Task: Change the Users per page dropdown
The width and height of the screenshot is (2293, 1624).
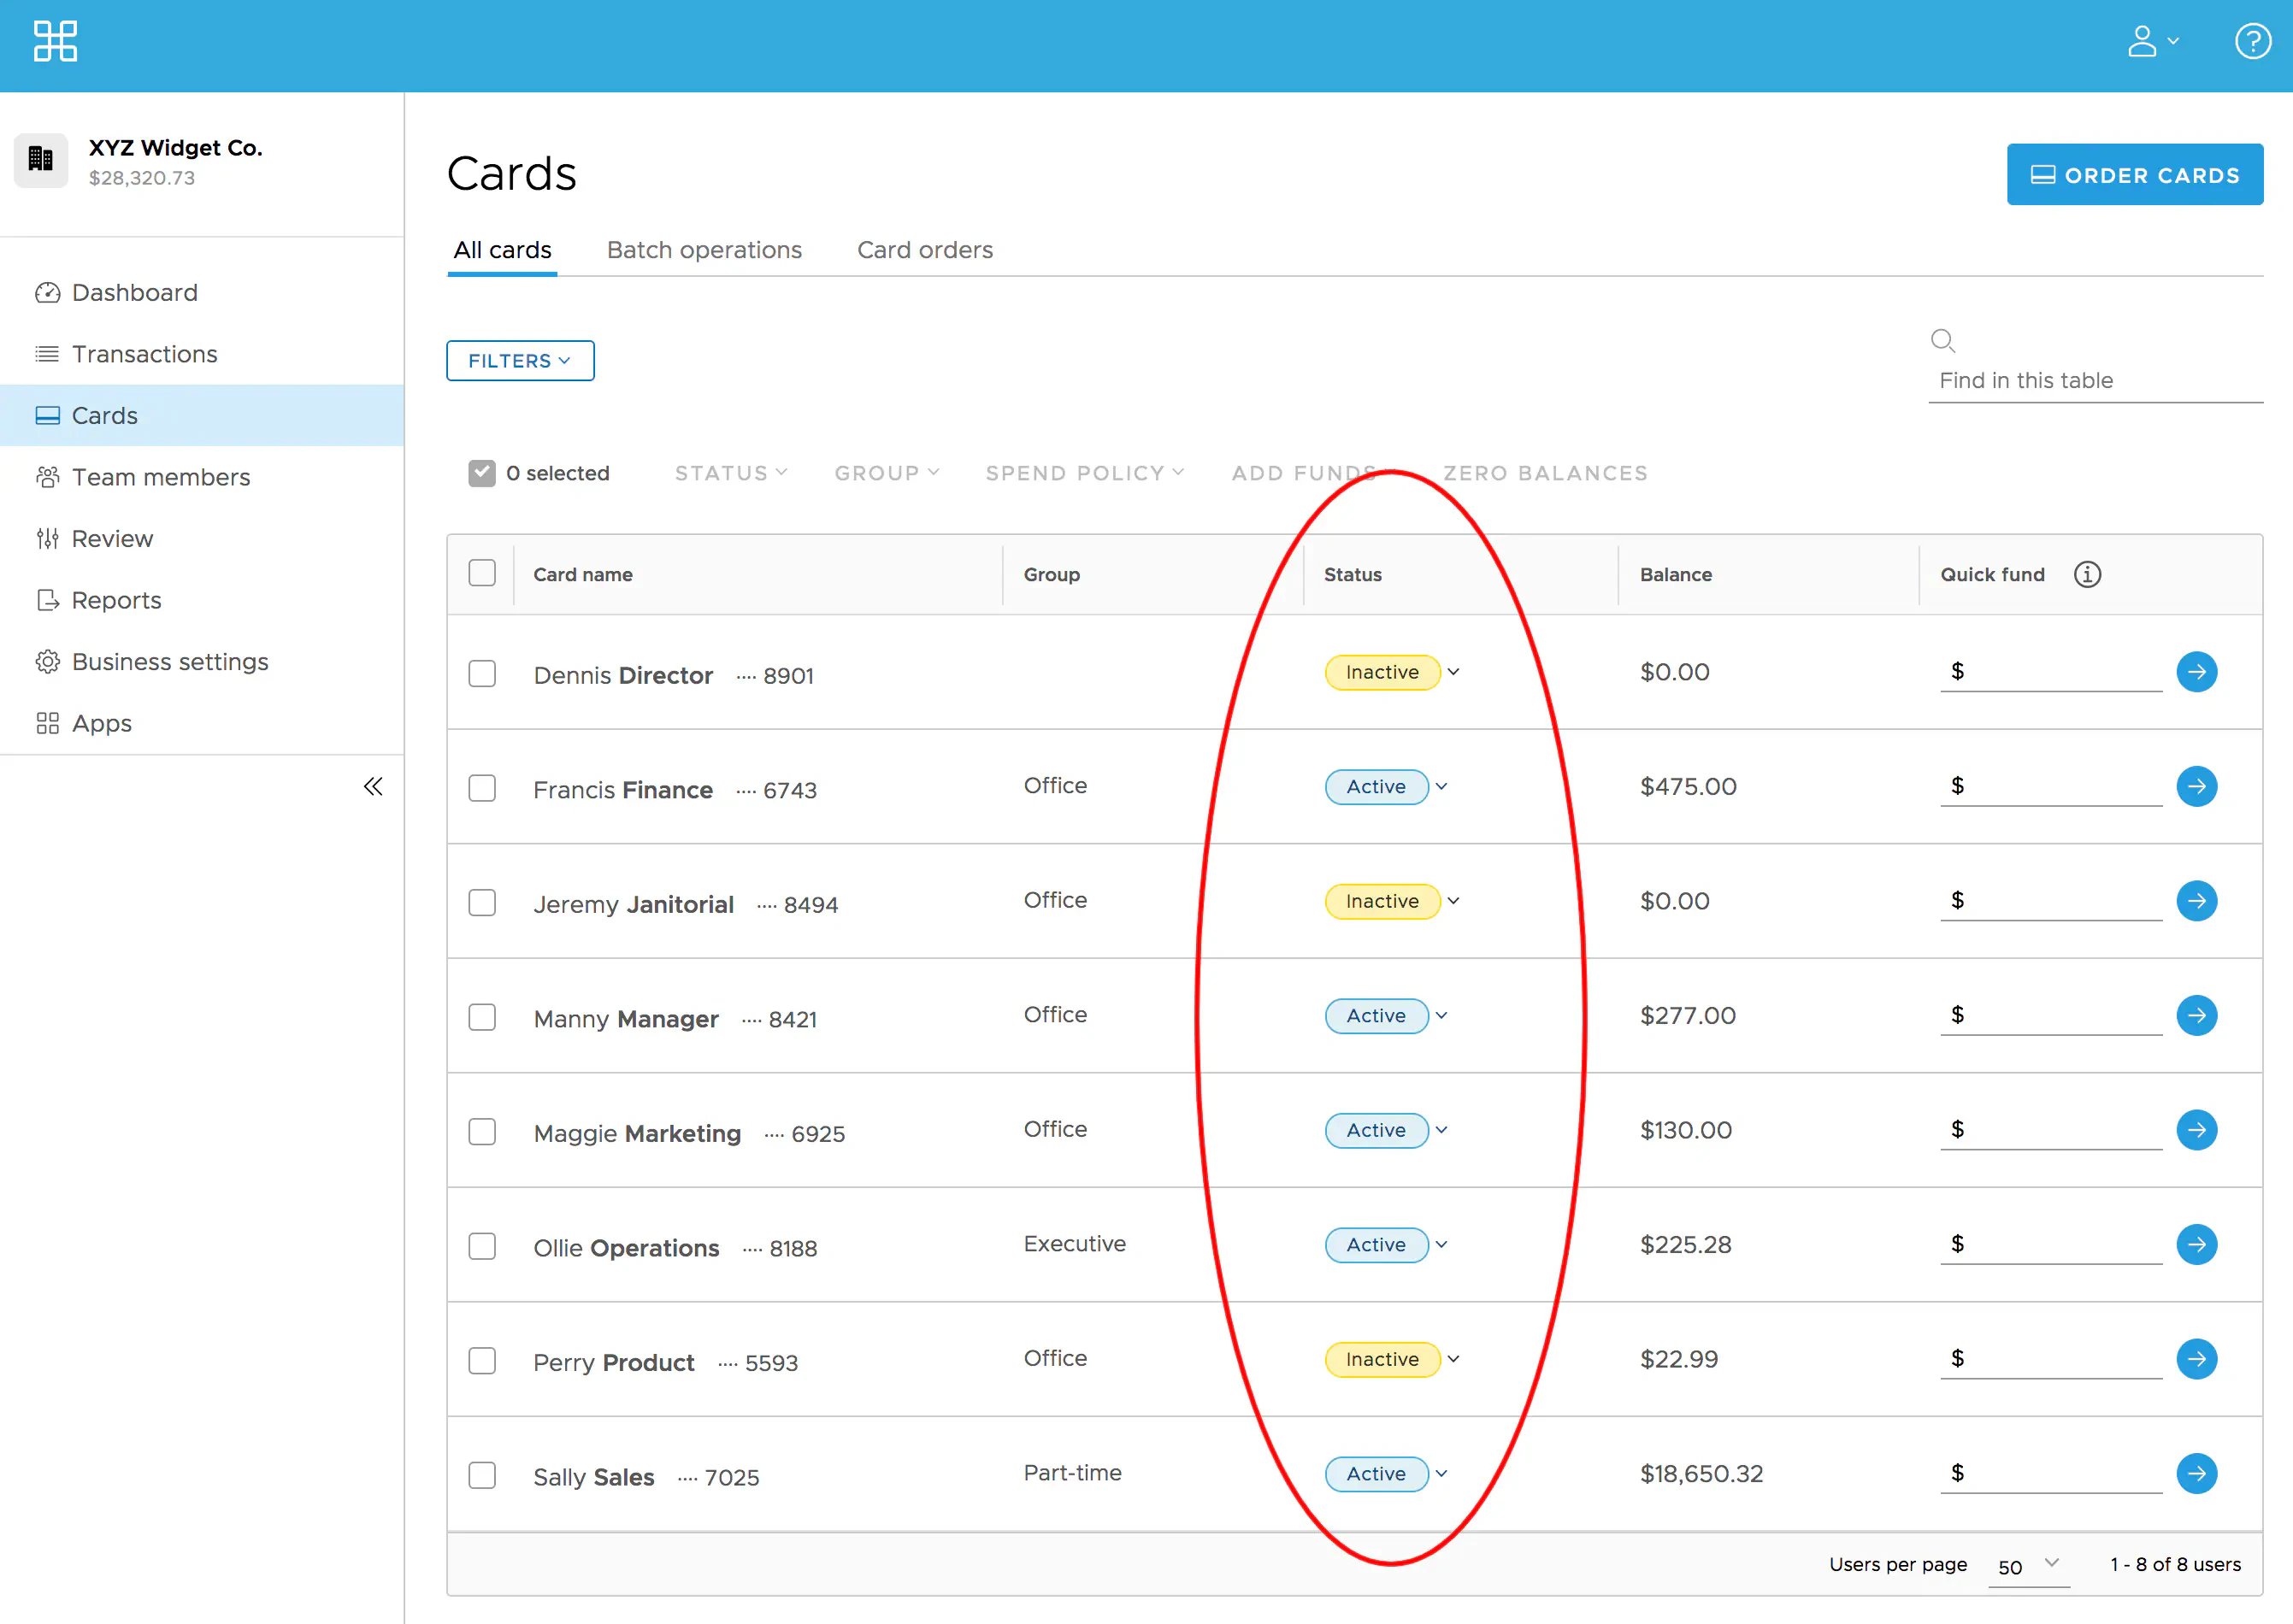Action: (x=2028, y=1566)
